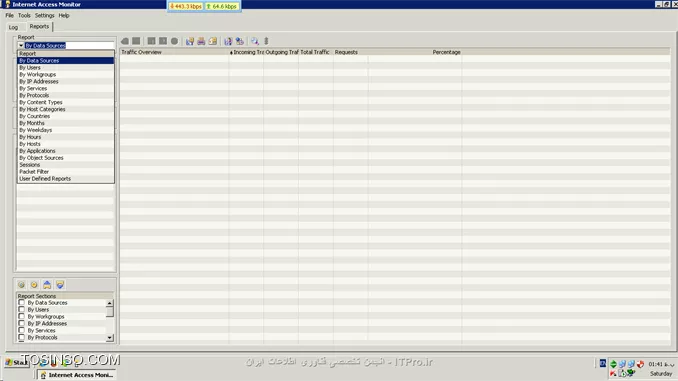The height and width of the screenshot is (381, 678).
Task: Click the magnifier search icon in toolbar
Action: click(x=255, y=41)
